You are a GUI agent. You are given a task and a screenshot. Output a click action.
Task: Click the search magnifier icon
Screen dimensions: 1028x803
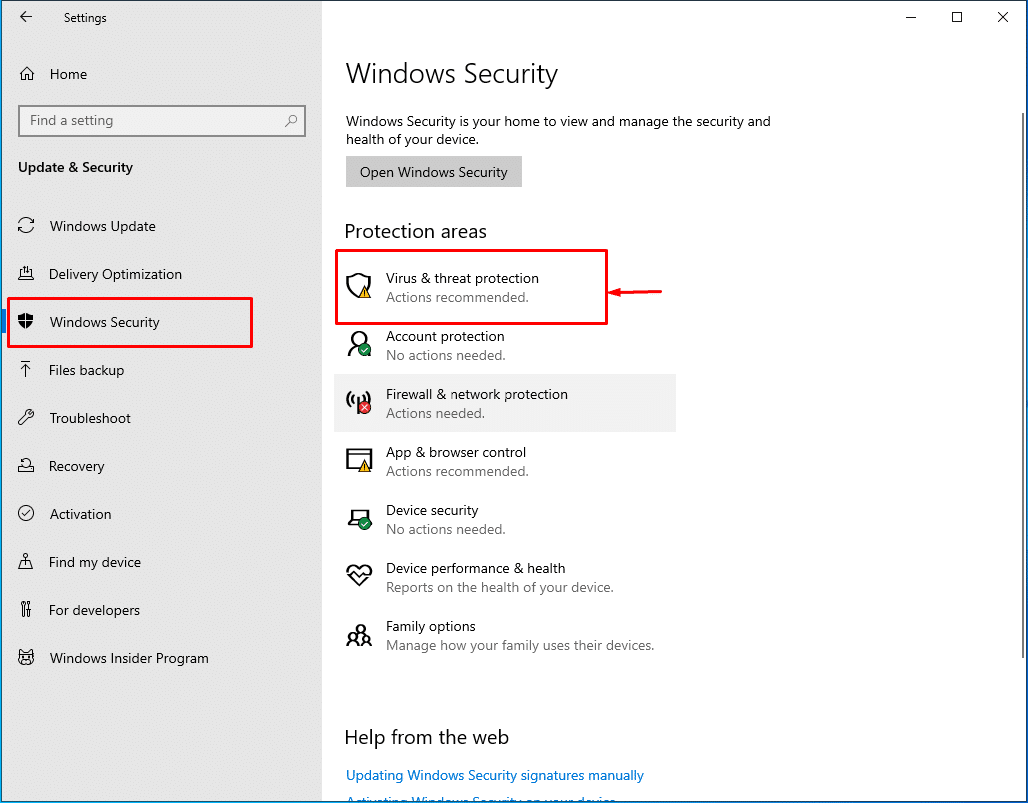point(291,121)
